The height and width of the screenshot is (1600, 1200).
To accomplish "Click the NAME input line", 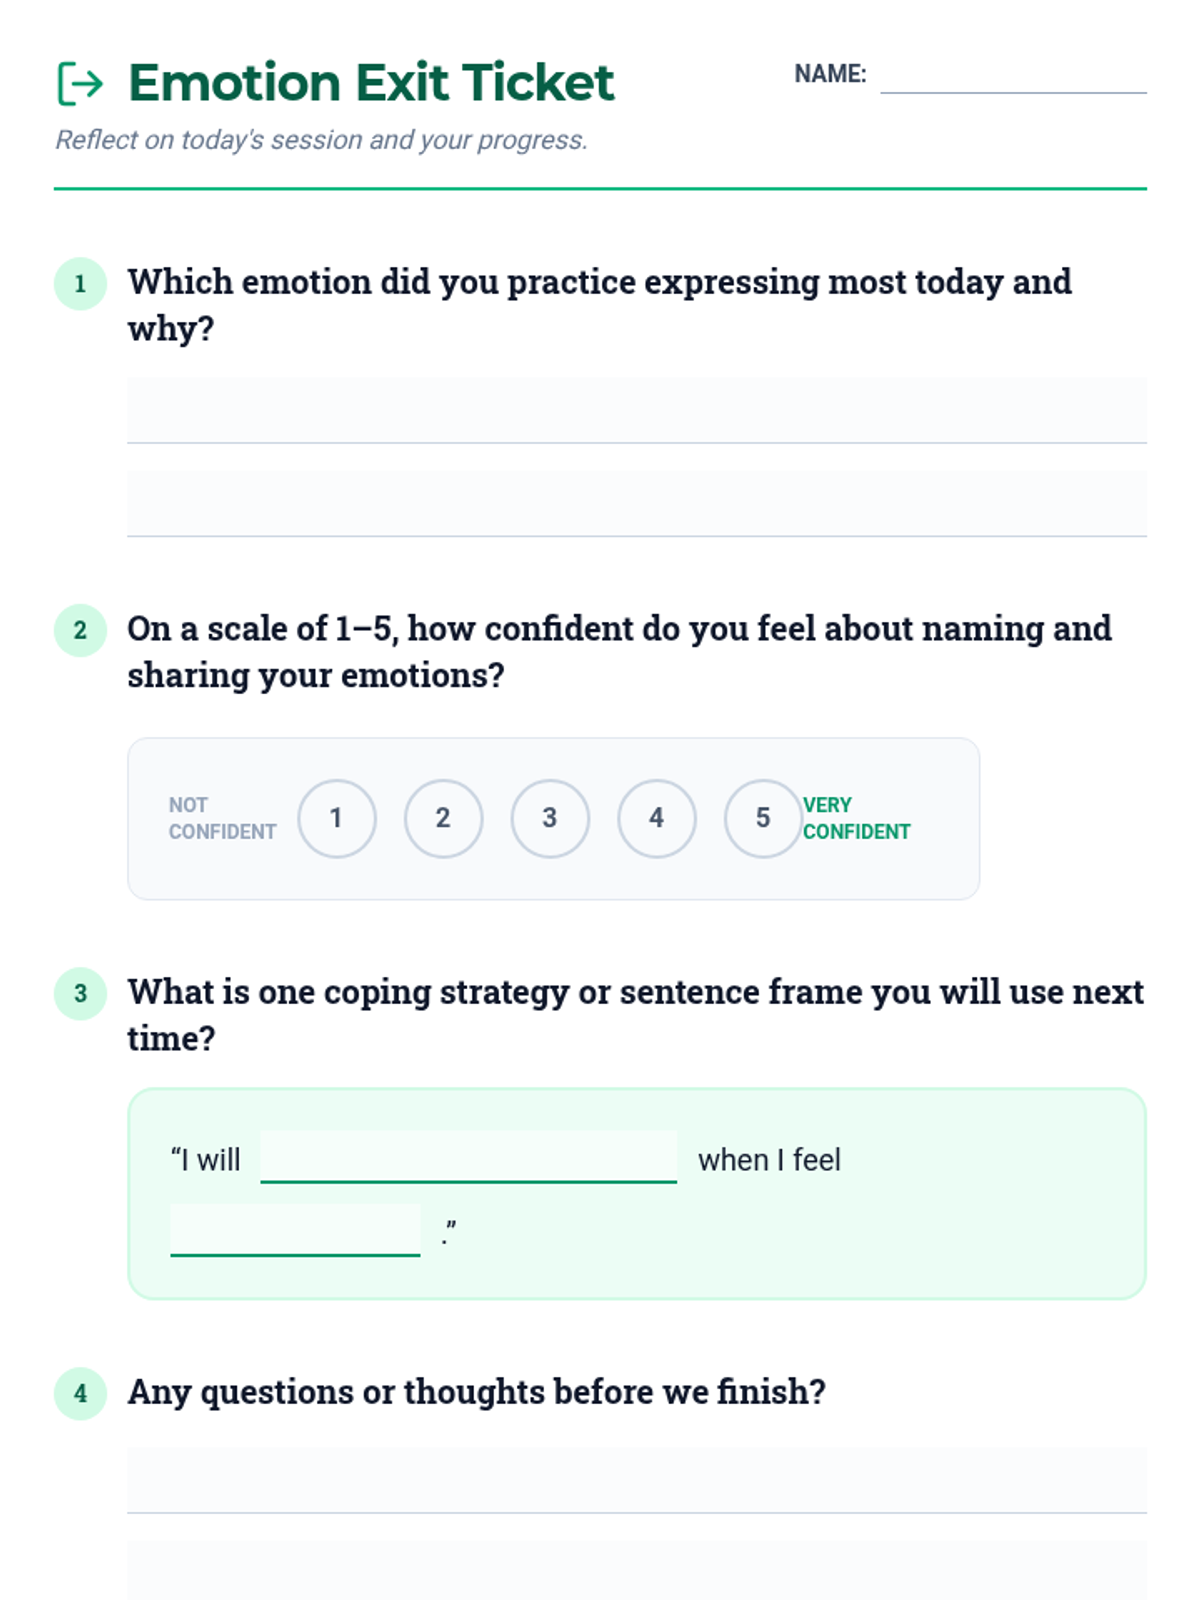I will [x=1012, y=76].
